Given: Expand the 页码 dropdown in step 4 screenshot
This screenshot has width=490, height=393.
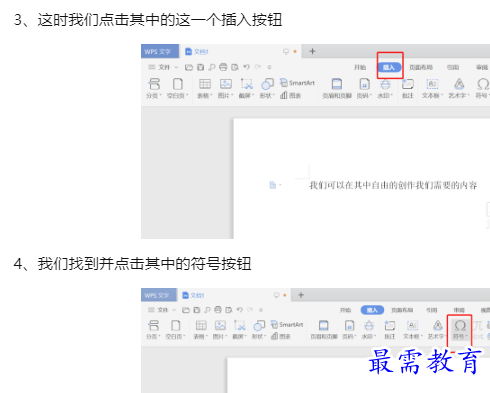Looking at the screenshot, I should click(355, 336).
